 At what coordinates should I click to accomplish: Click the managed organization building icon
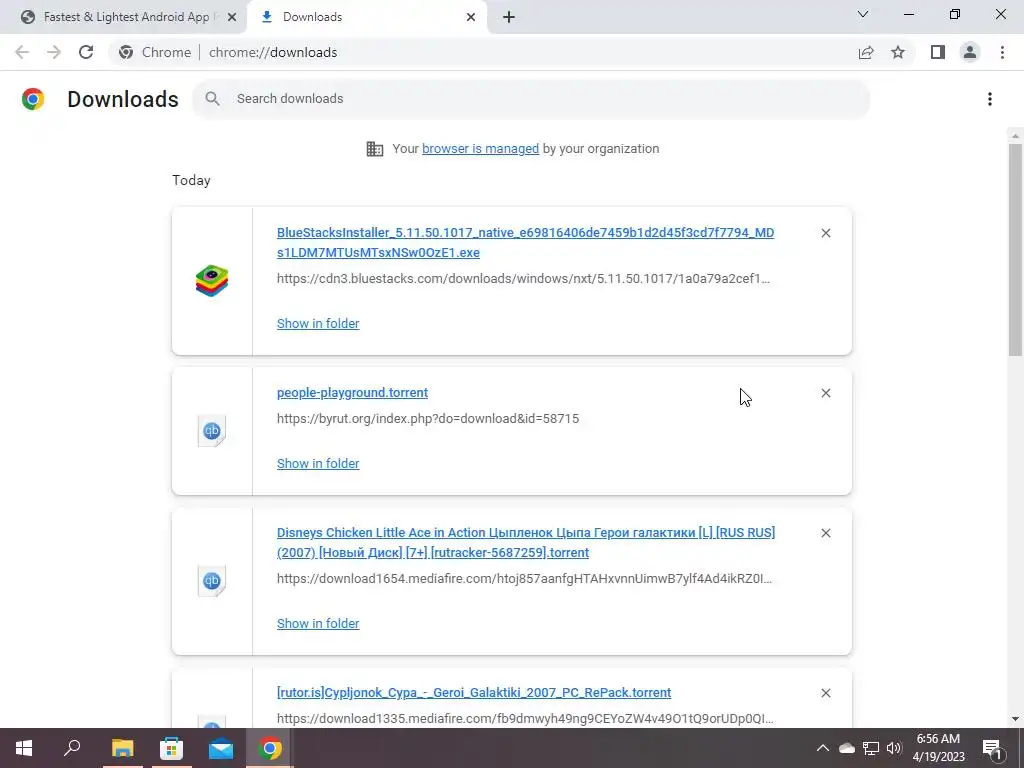(374, 149)
